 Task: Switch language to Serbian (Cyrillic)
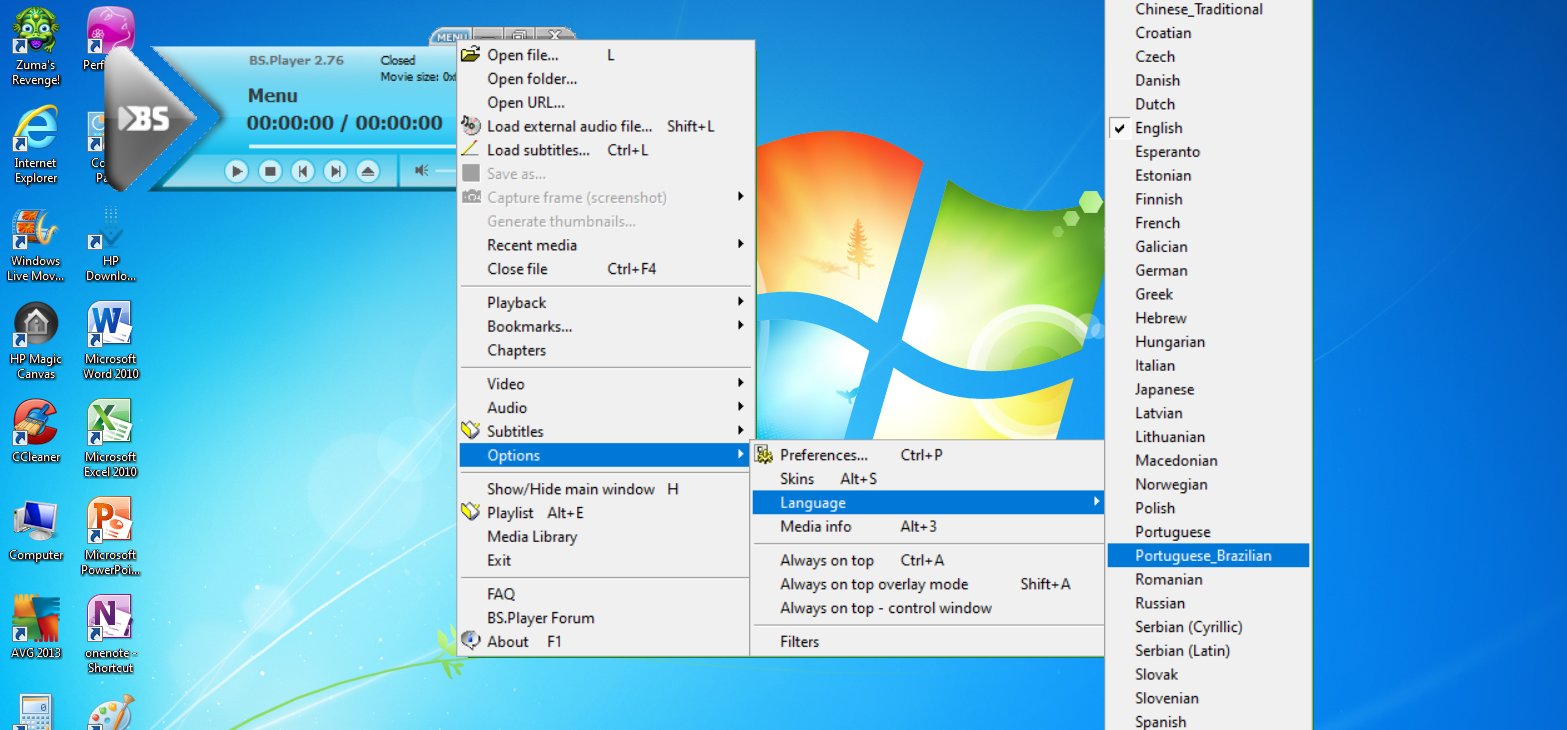pos(1208,627)
